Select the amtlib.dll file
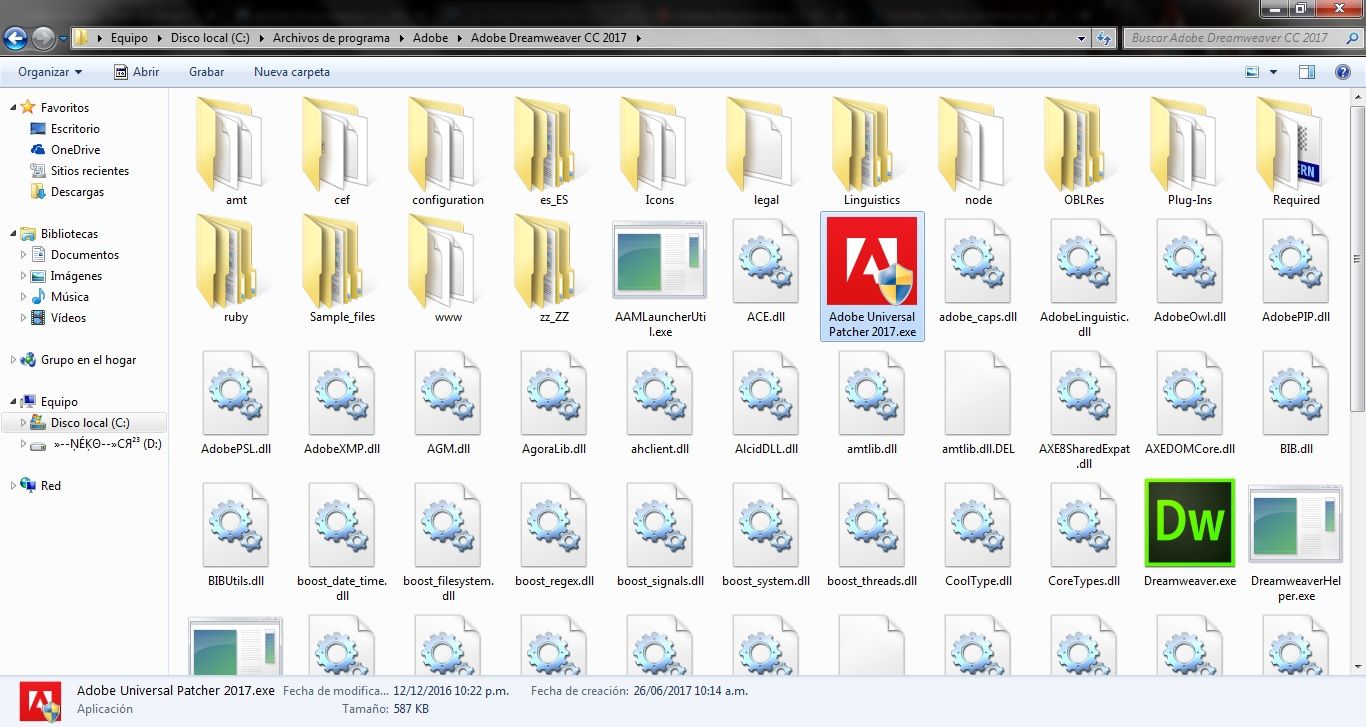The width and height of the screenshot is (1366, 727). 872,403
